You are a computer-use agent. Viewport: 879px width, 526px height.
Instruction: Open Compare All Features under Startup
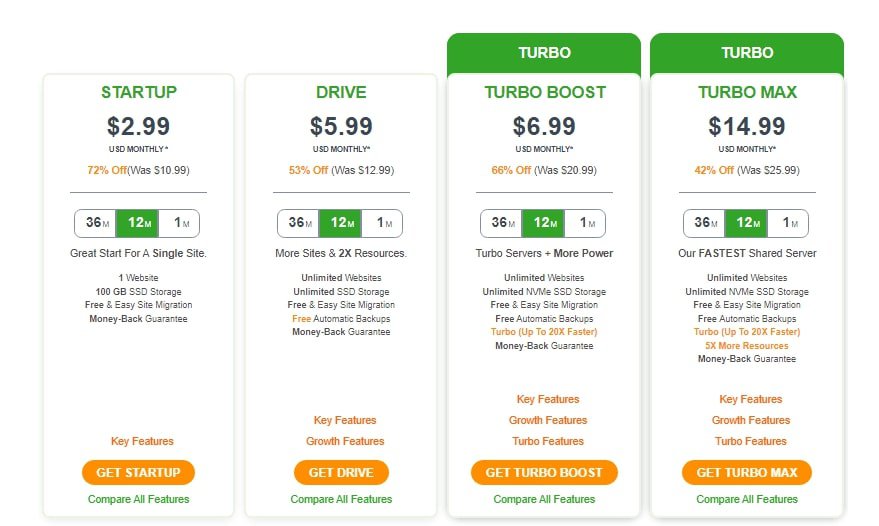click(x=138, y=499)
